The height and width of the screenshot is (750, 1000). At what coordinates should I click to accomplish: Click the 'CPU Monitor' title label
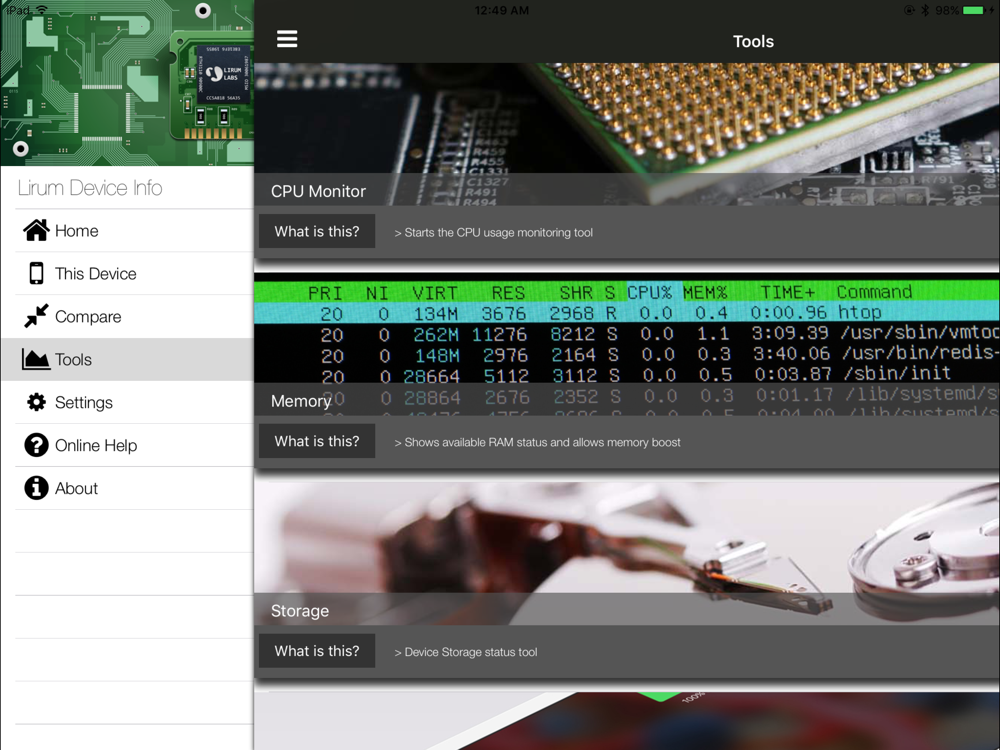click(x=318, y=191)
